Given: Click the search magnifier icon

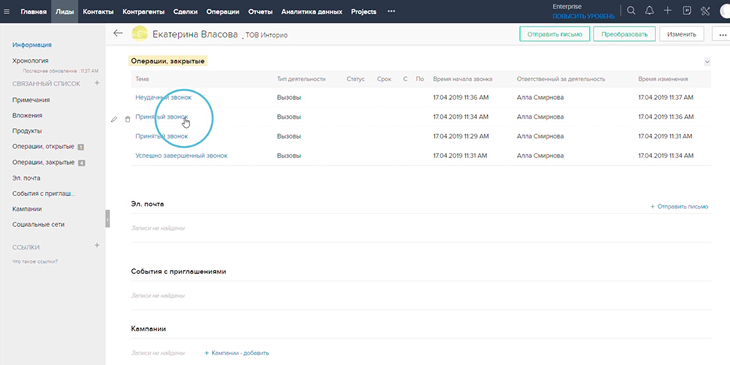Looking at the screenshot, I should tap(631, 11).
